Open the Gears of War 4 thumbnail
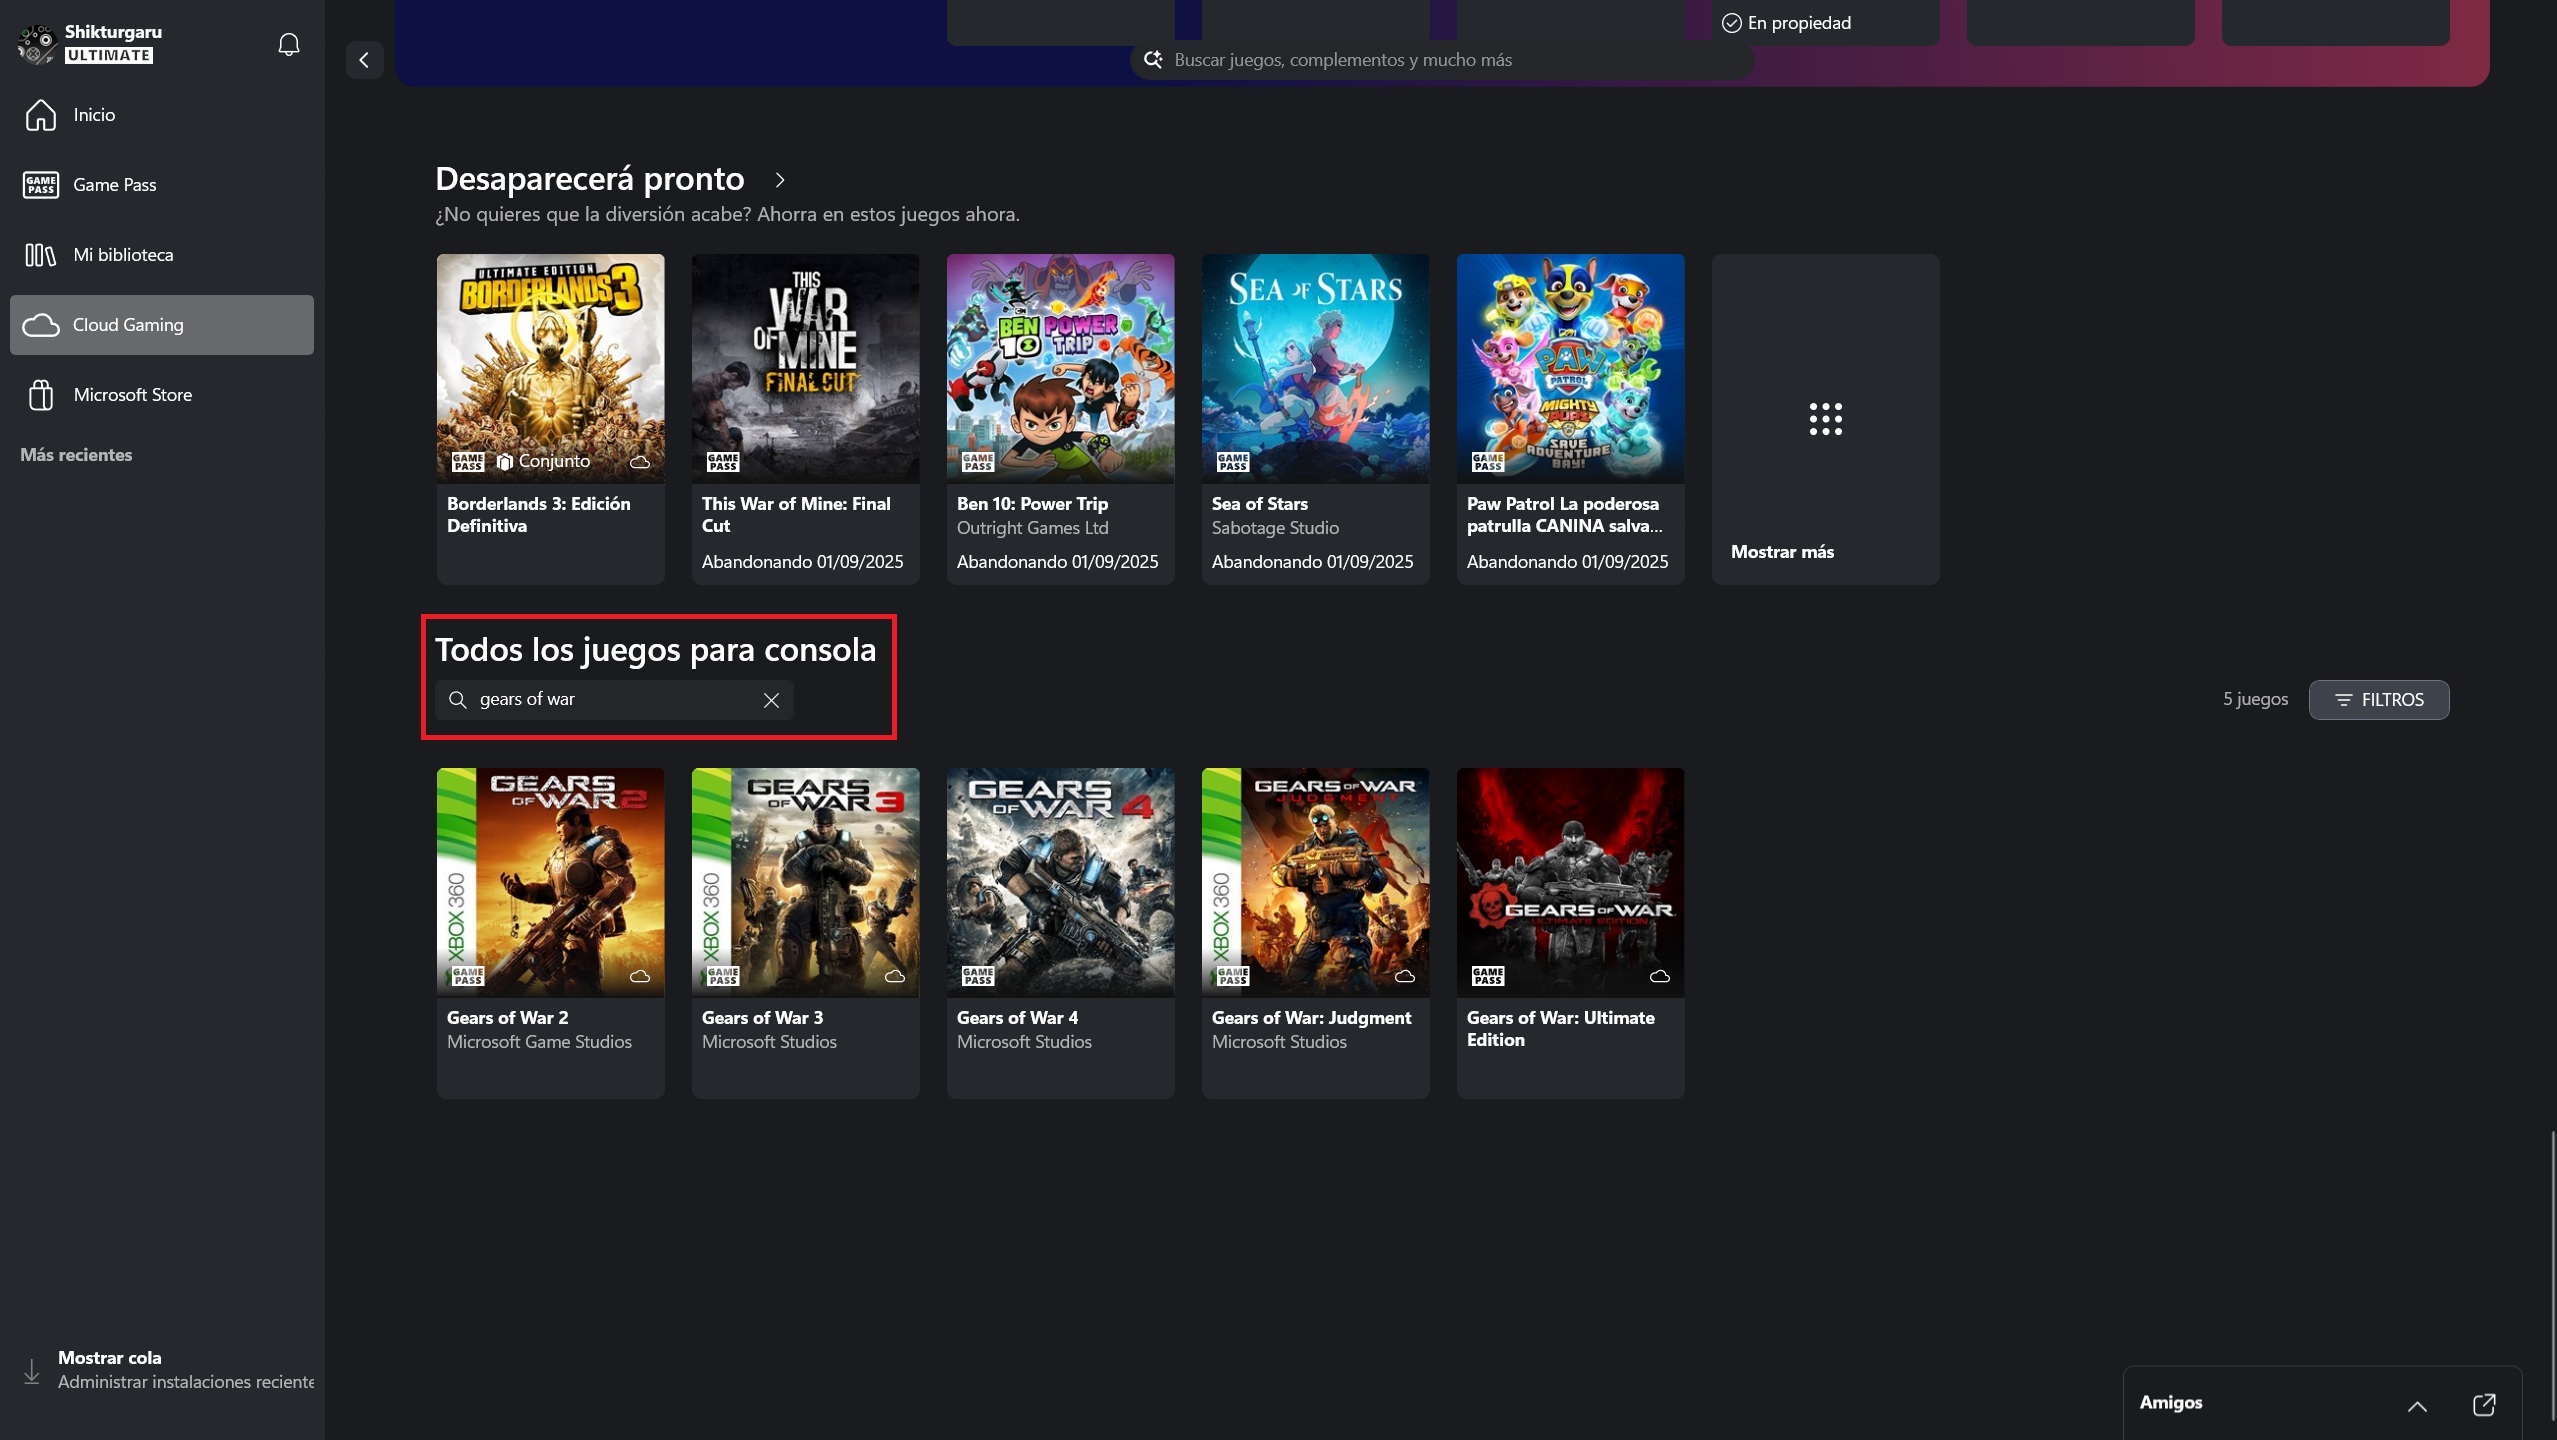 [1060, 882]
